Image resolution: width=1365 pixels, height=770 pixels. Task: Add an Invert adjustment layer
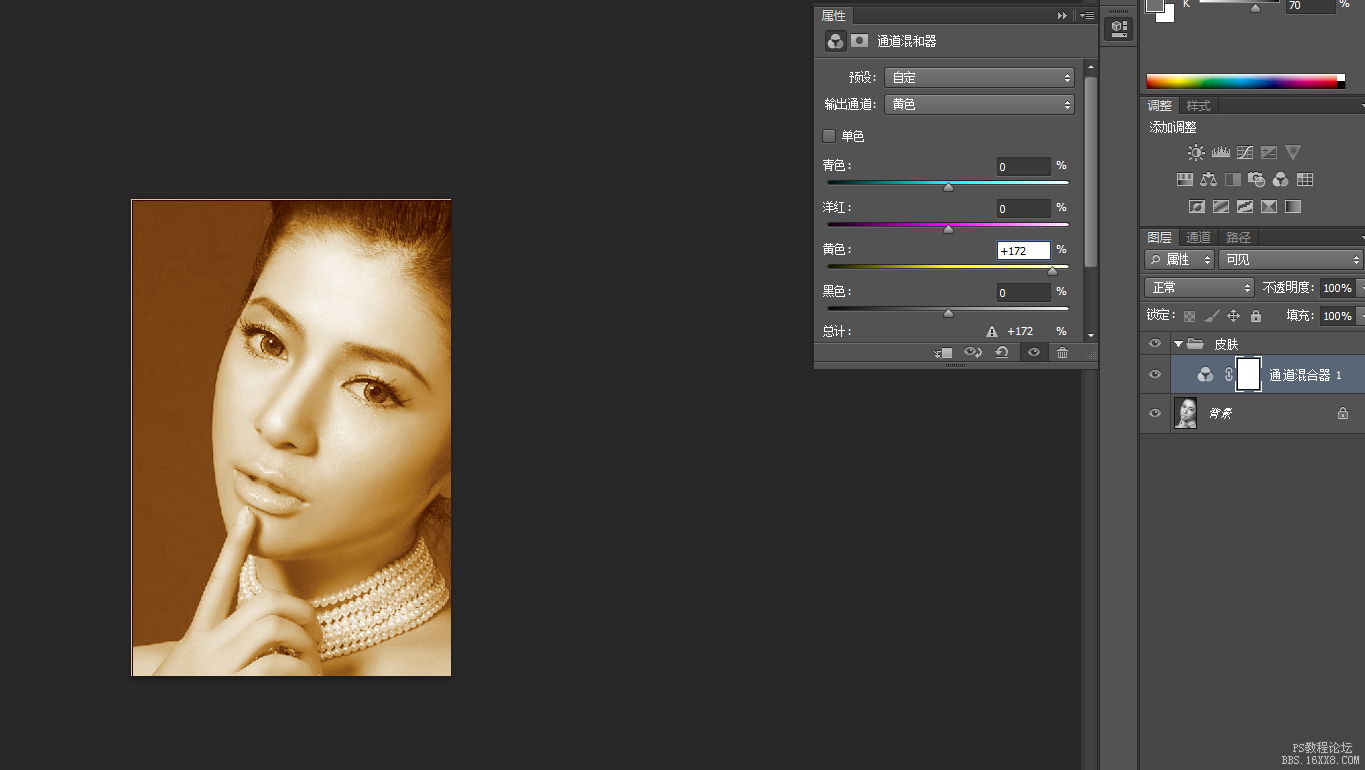1197,207
